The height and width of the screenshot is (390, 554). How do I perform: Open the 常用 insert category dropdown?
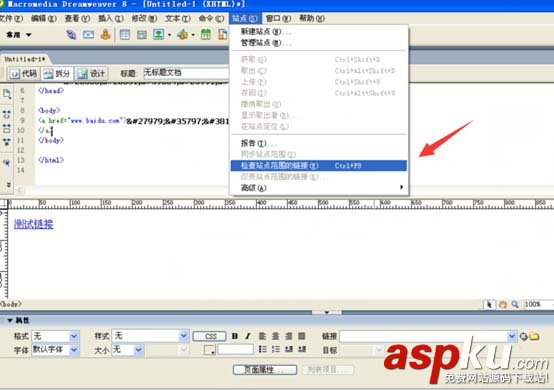[19, 35]
